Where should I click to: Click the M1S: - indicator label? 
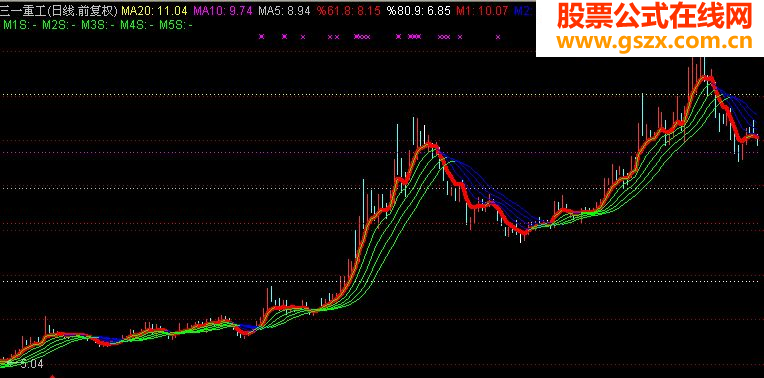[19, 25]
